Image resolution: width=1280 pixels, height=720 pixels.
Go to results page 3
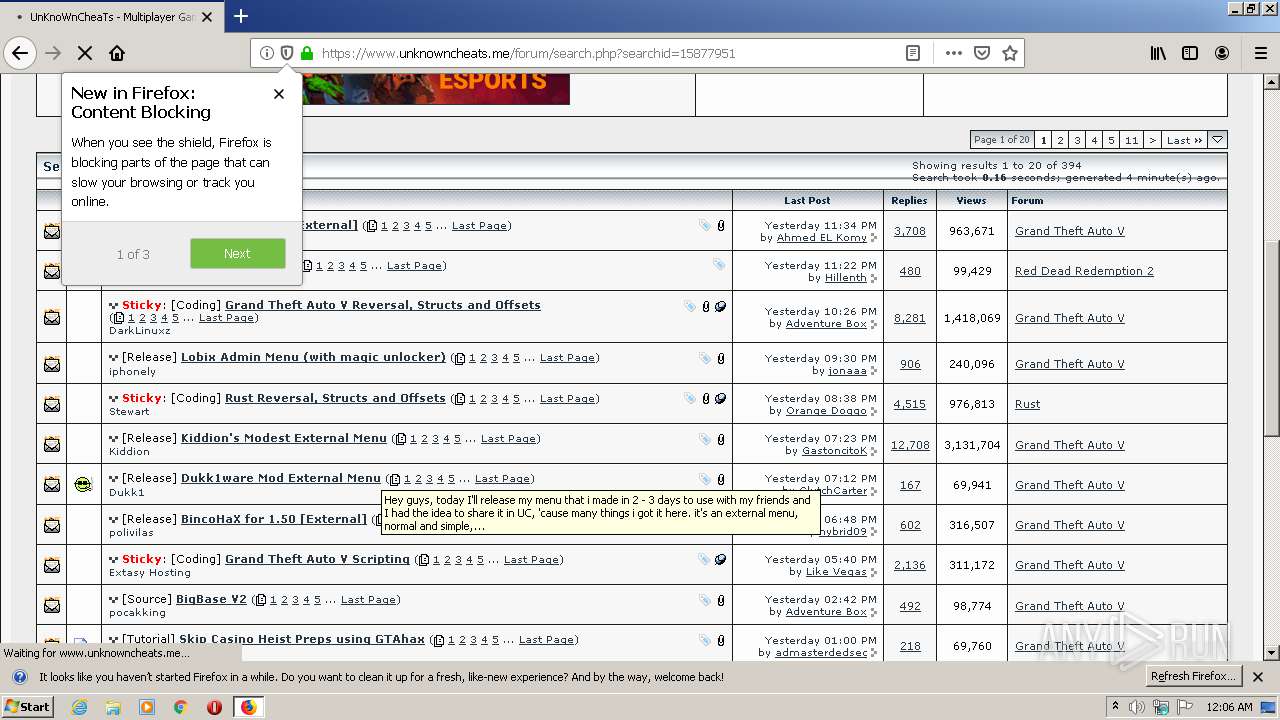tap(1078, 140)
